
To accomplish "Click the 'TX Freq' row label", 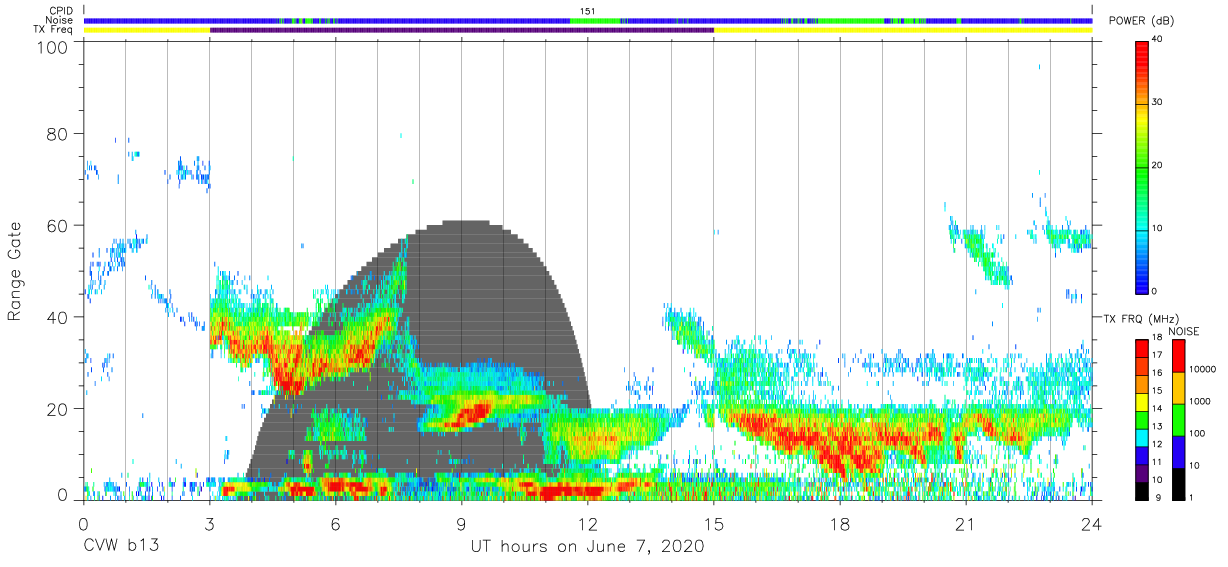I will 54,30.
